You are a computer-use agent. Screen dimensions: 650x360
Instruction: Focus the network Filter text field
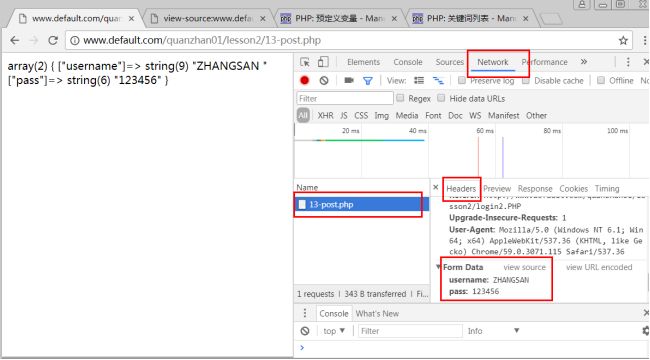tap(345, 98)
